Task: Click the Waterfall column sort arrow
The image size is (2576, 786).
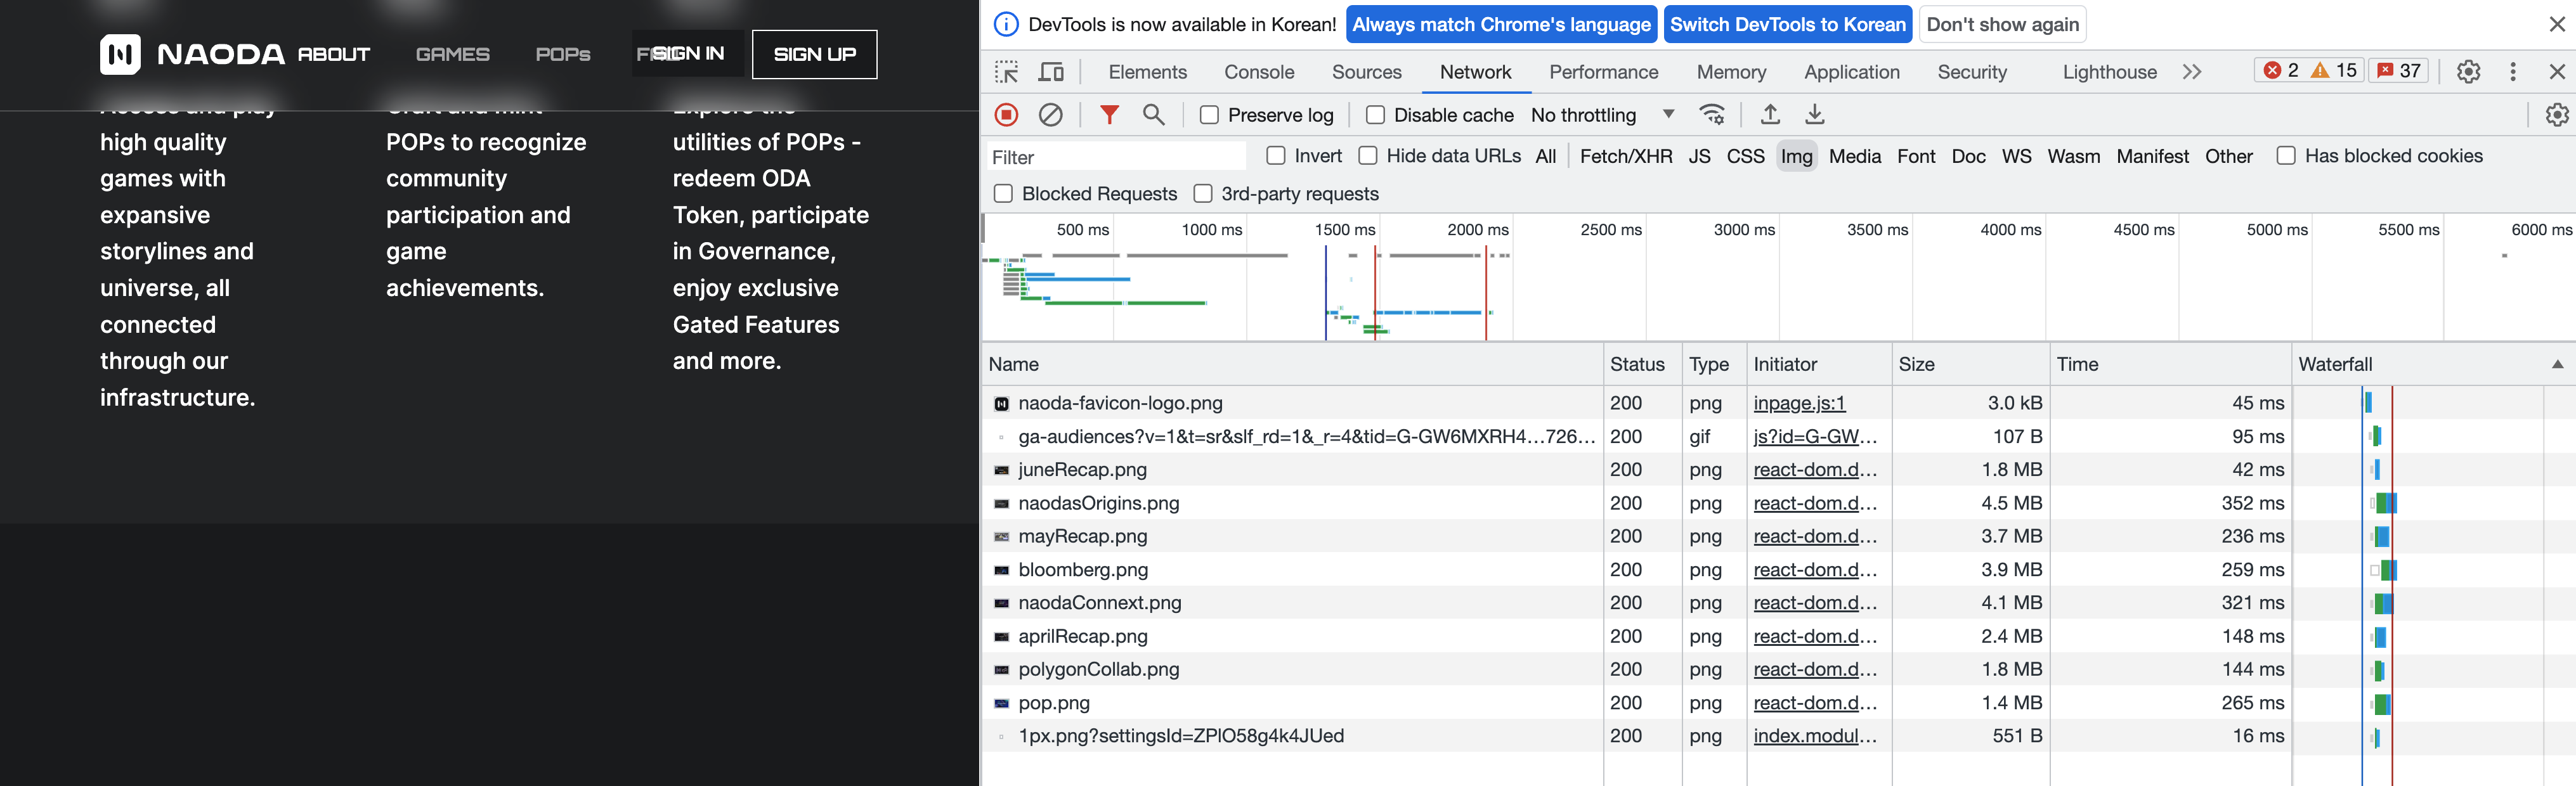Action: [2557, 365]
